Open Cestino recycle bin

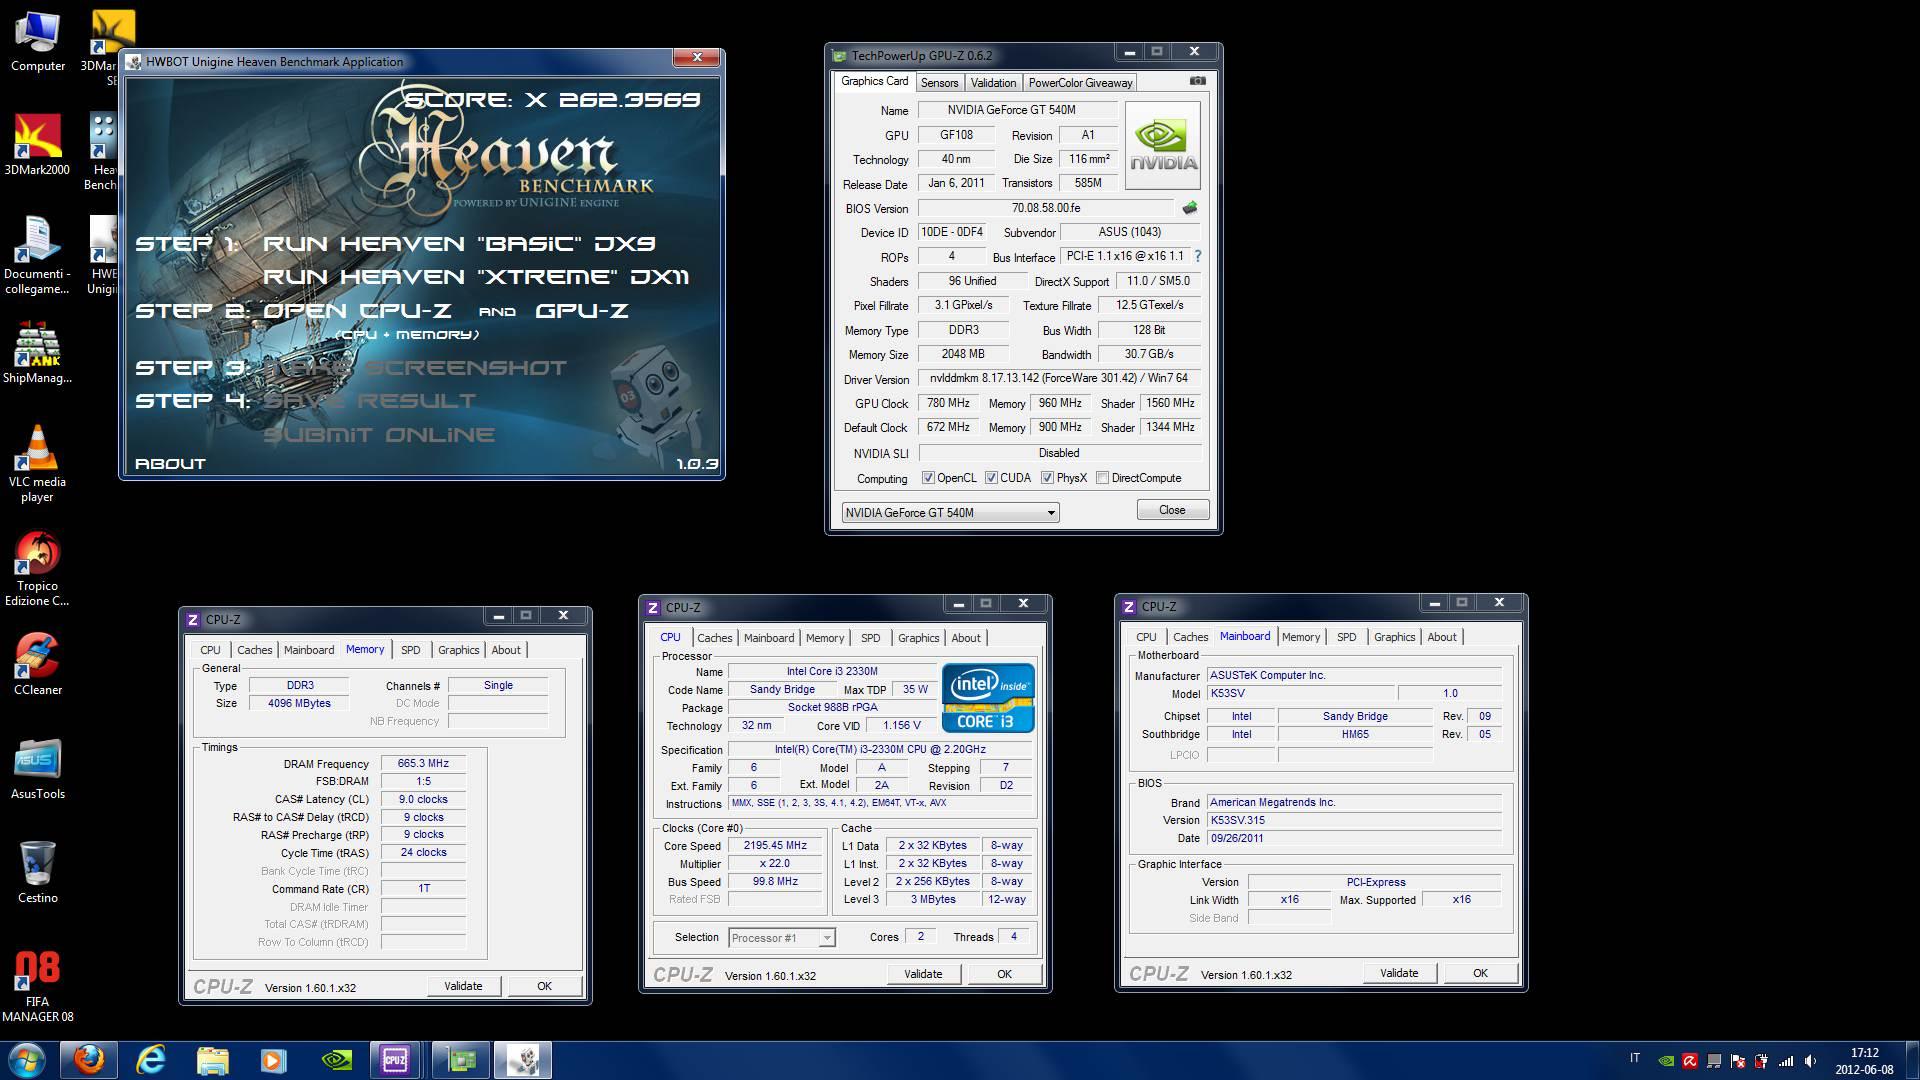click(38, 873)
